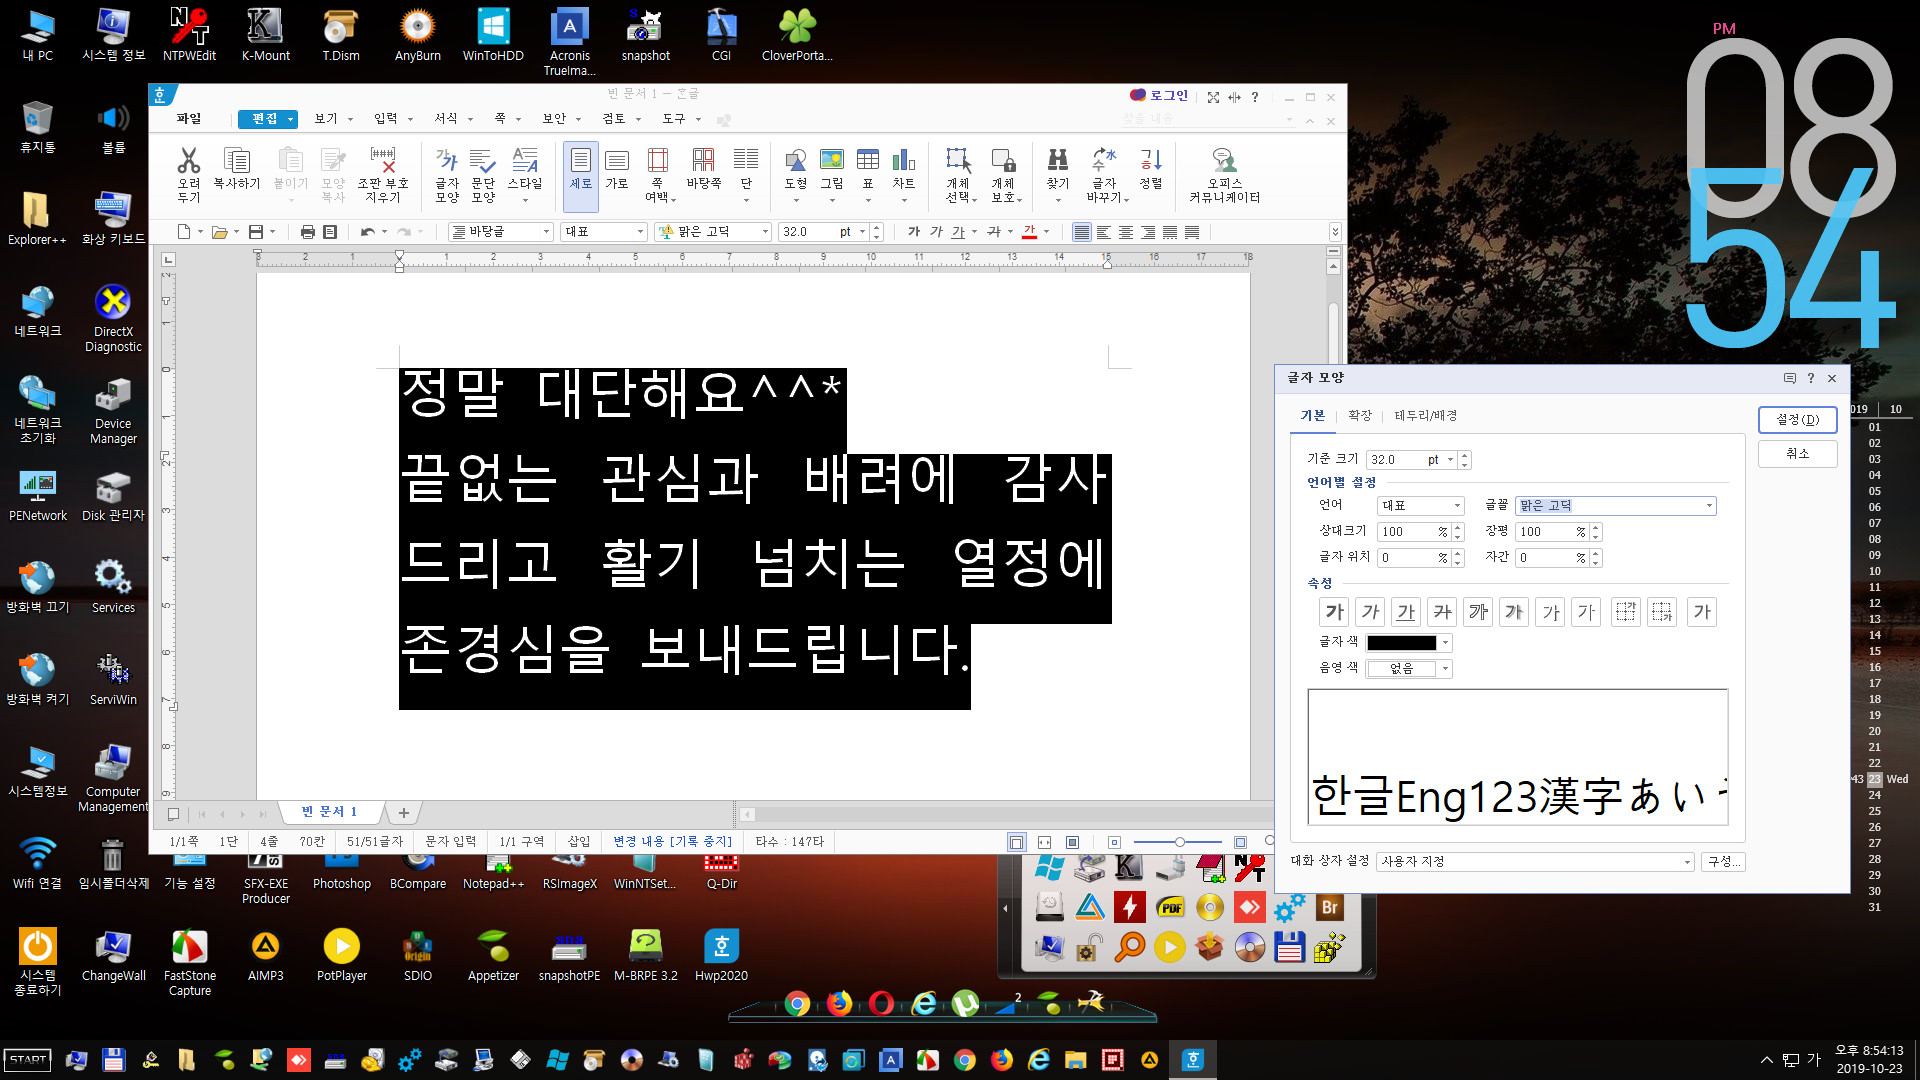Toggle subscript attribute in 글자 모양 dialog

1586,612
